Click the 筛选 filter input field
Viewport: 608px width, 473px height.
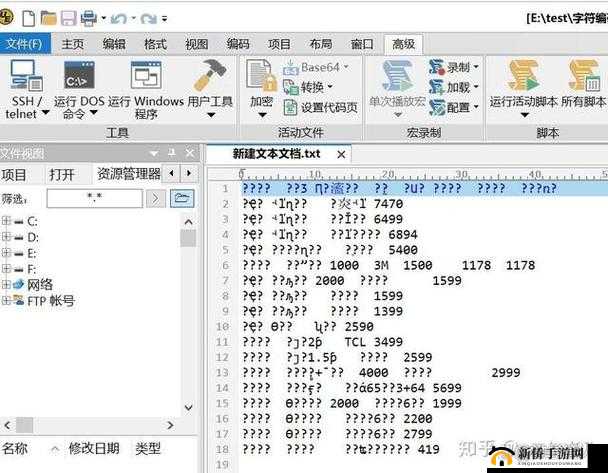(95, 199)
